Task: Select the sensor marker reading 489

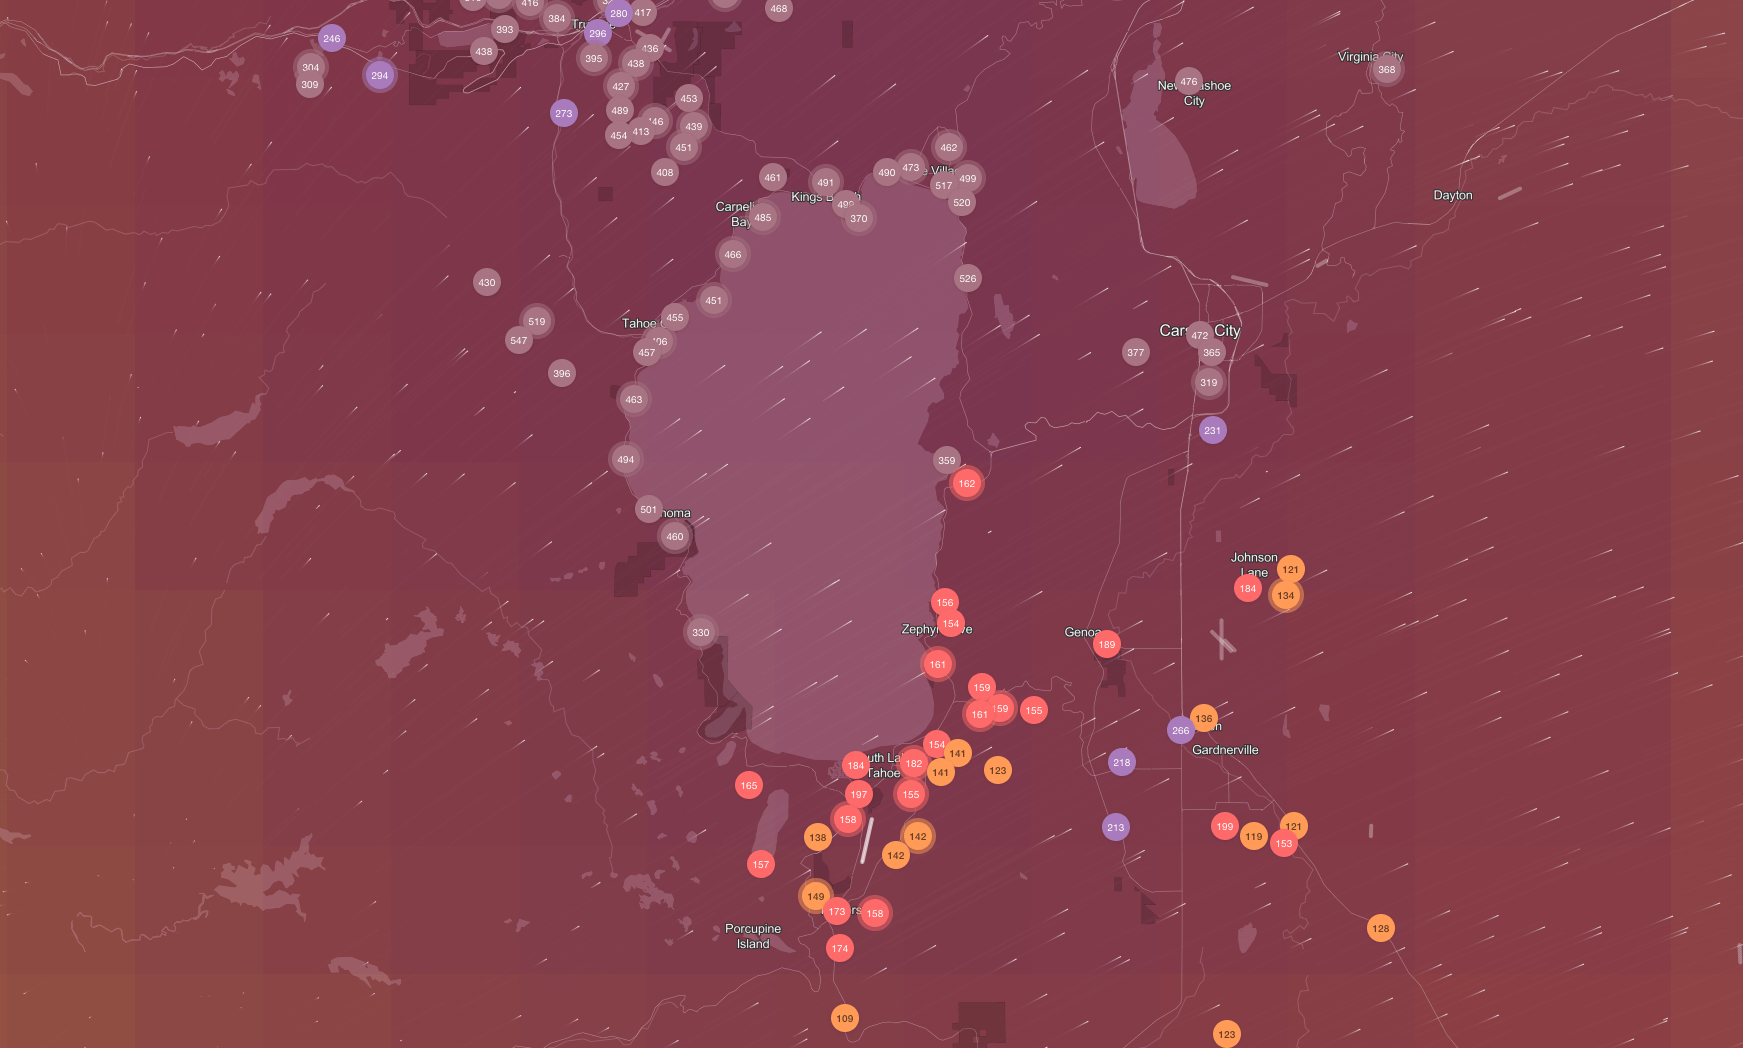Action: pyautogui.click(x=620, y=111)
